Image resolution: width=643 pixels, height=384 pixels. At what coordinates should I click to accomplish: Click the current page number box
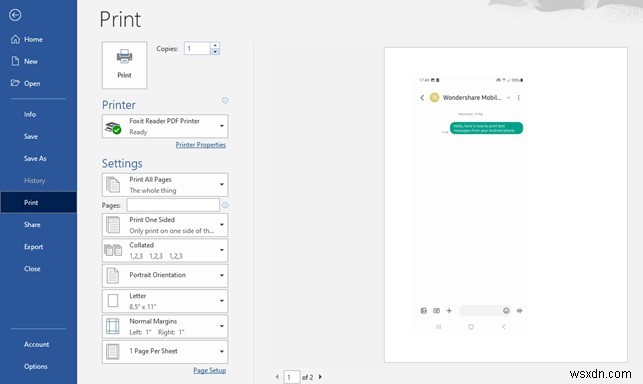pyautogui.click(x=292, y=377)
